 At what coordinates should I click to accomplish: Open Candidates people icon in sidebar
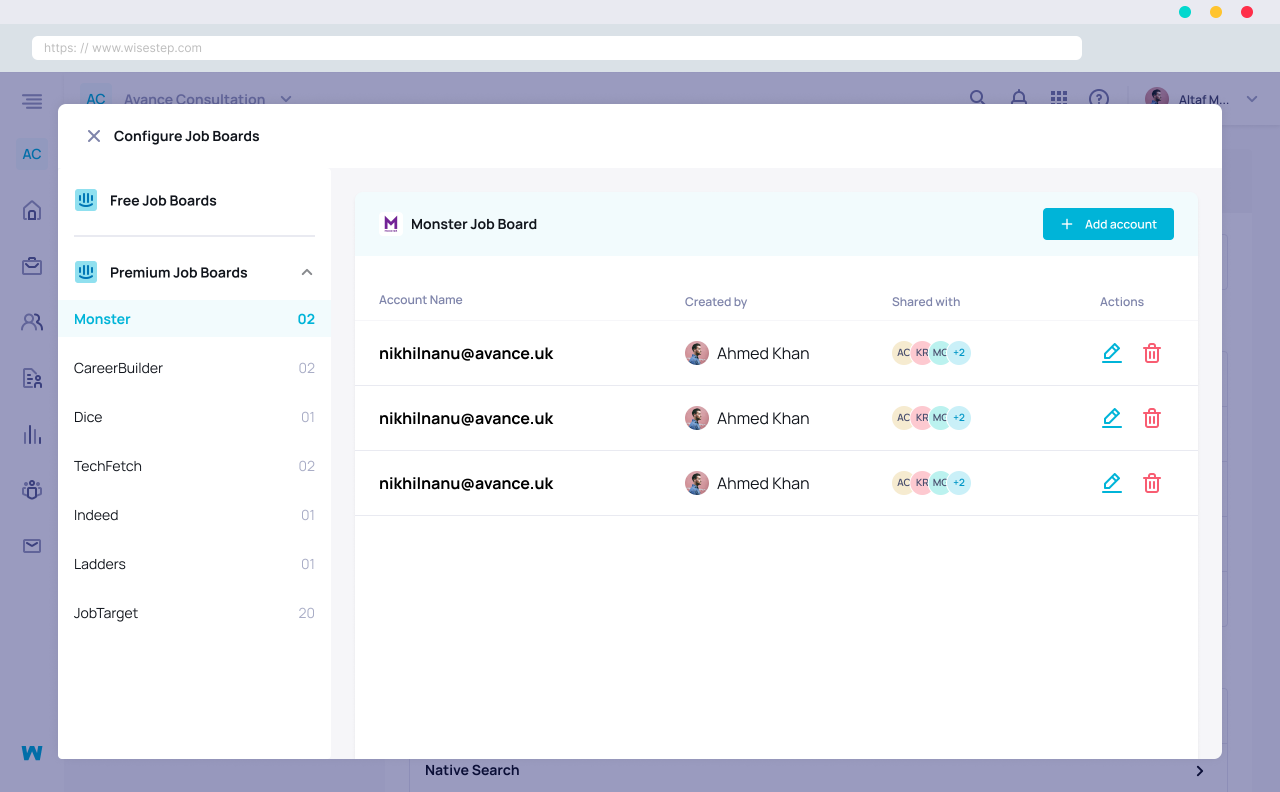click(x=32, y=322)
